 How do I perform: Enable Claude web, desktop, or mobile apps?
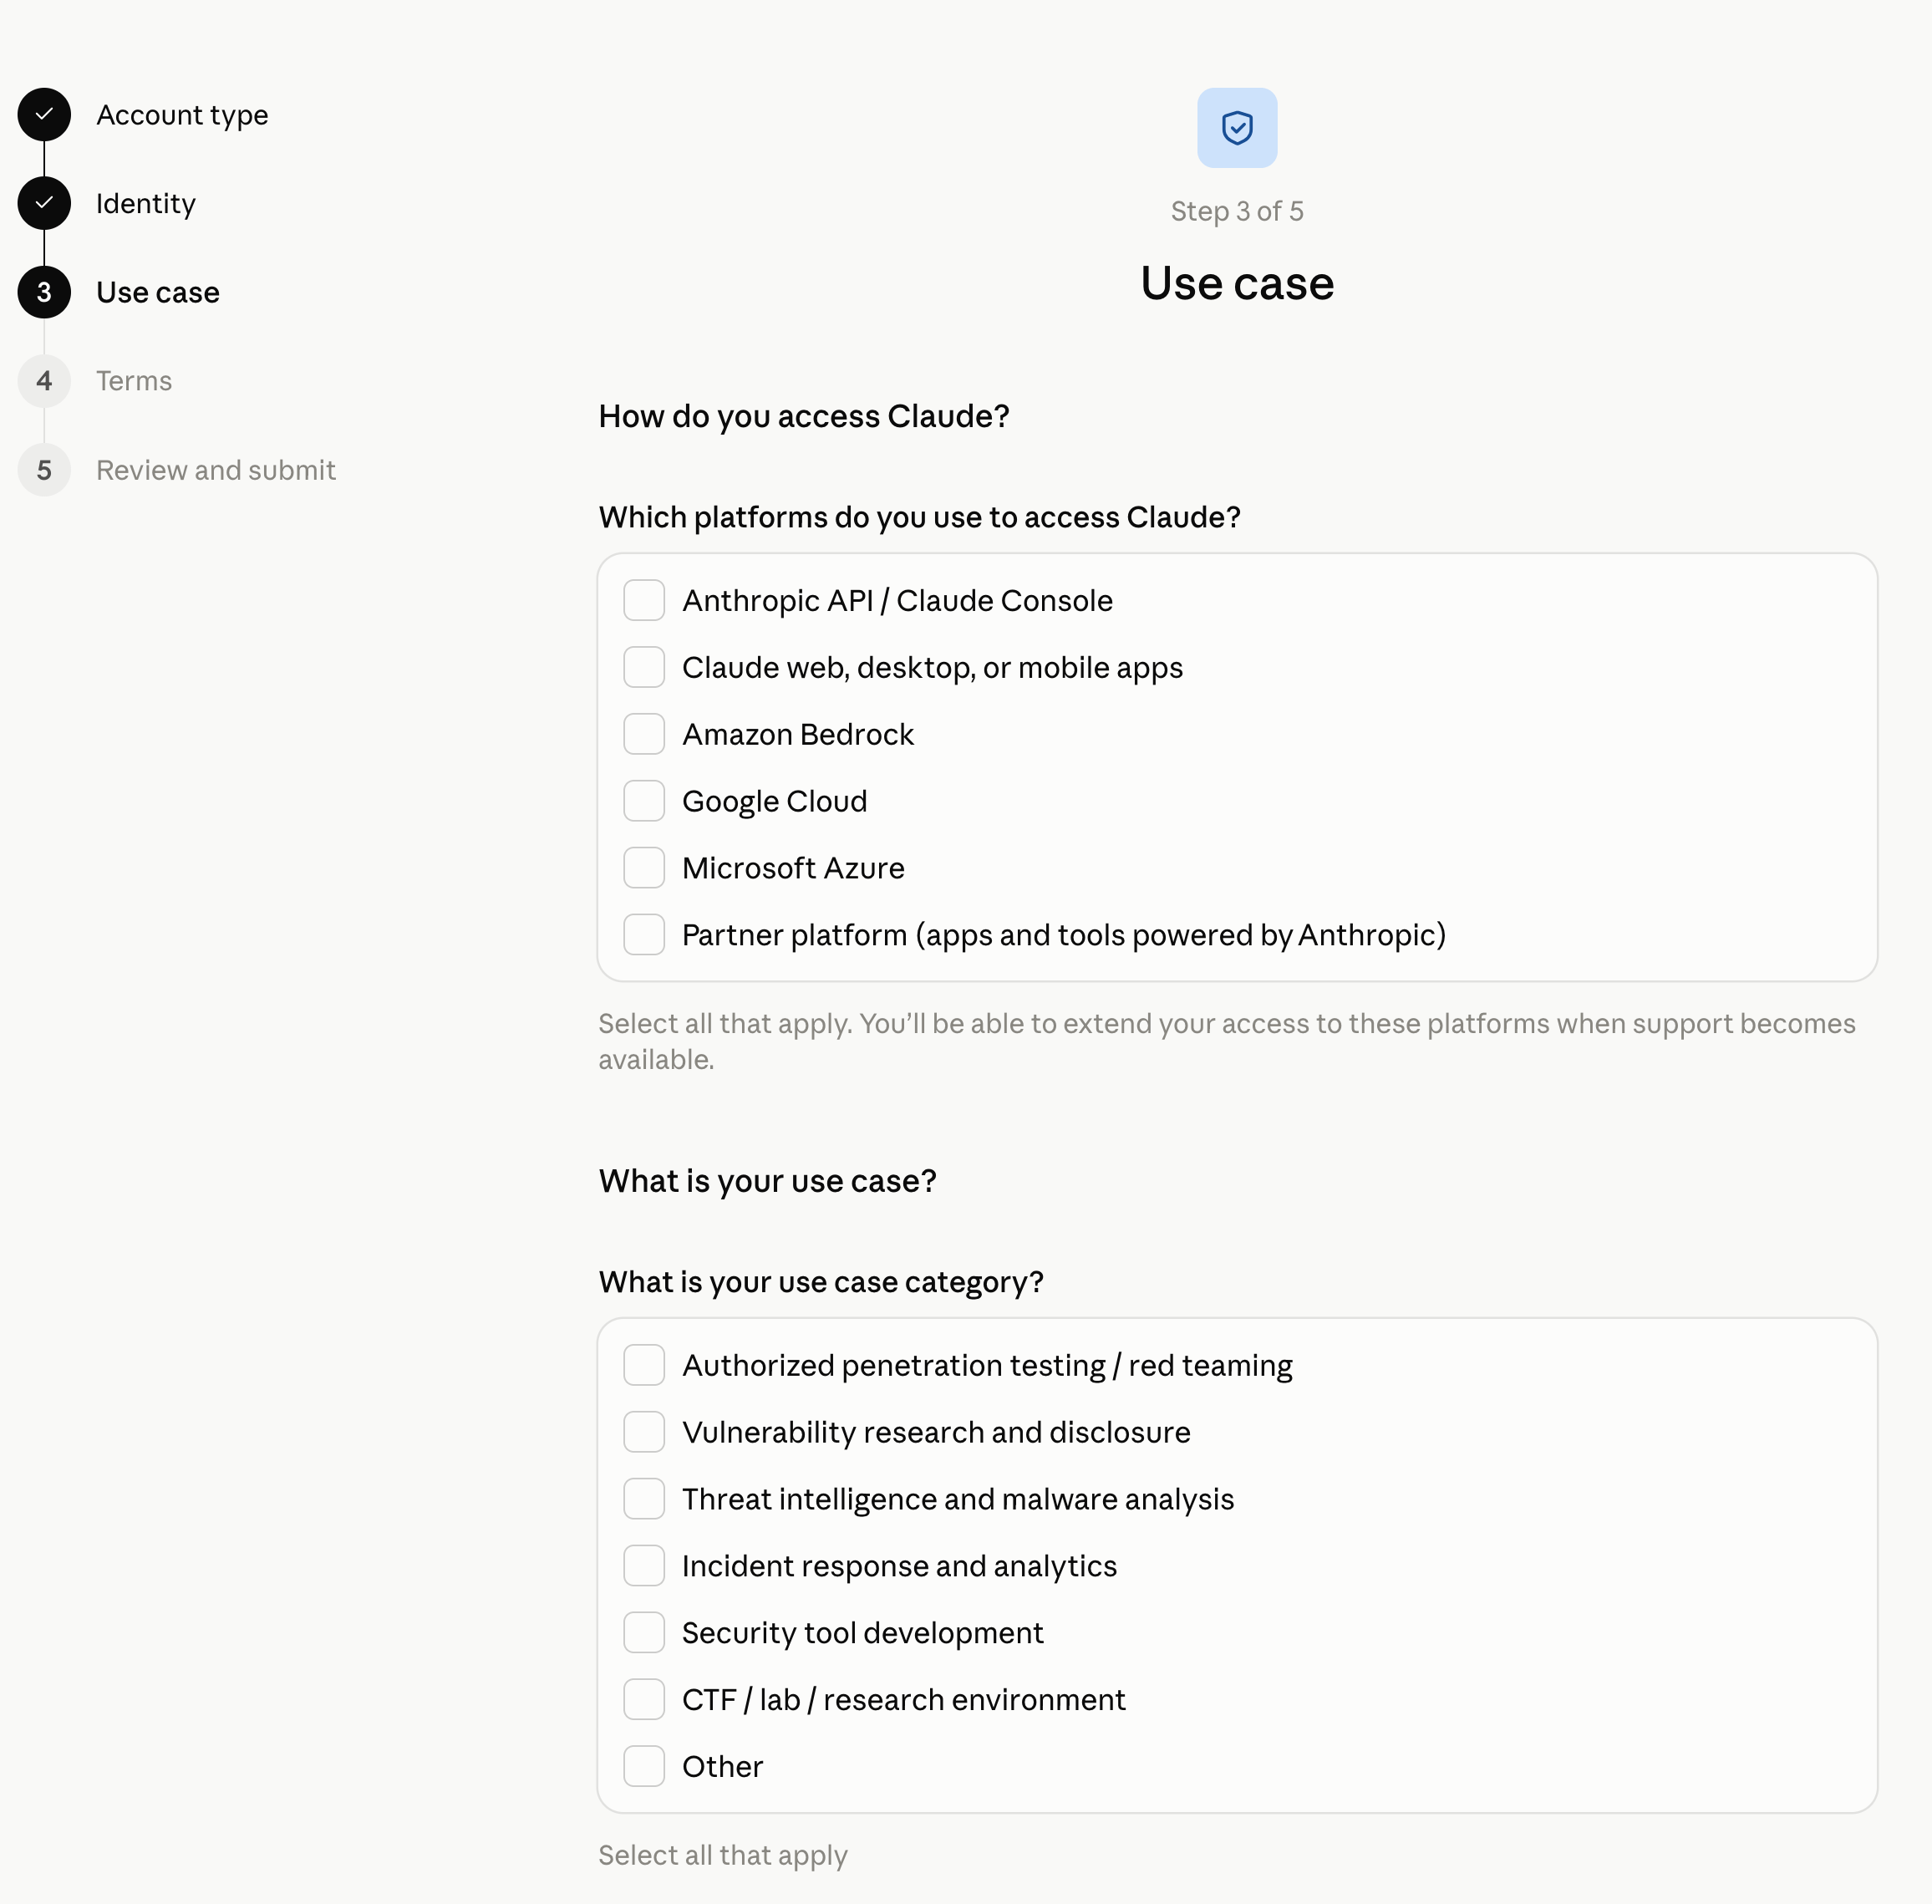[644, 668]
